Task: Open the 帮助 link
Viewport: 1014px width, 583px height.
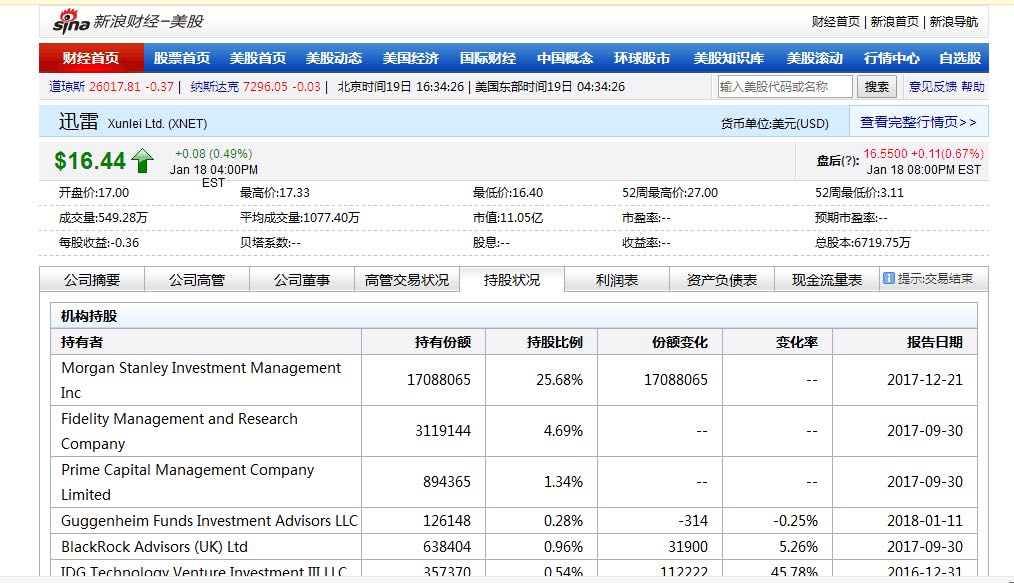Action: pos(973,87)
